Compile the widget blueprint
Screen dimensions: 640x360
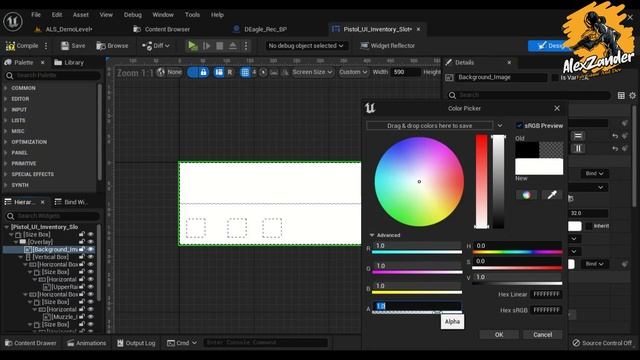pyautogui.click(x=22, y=46)
